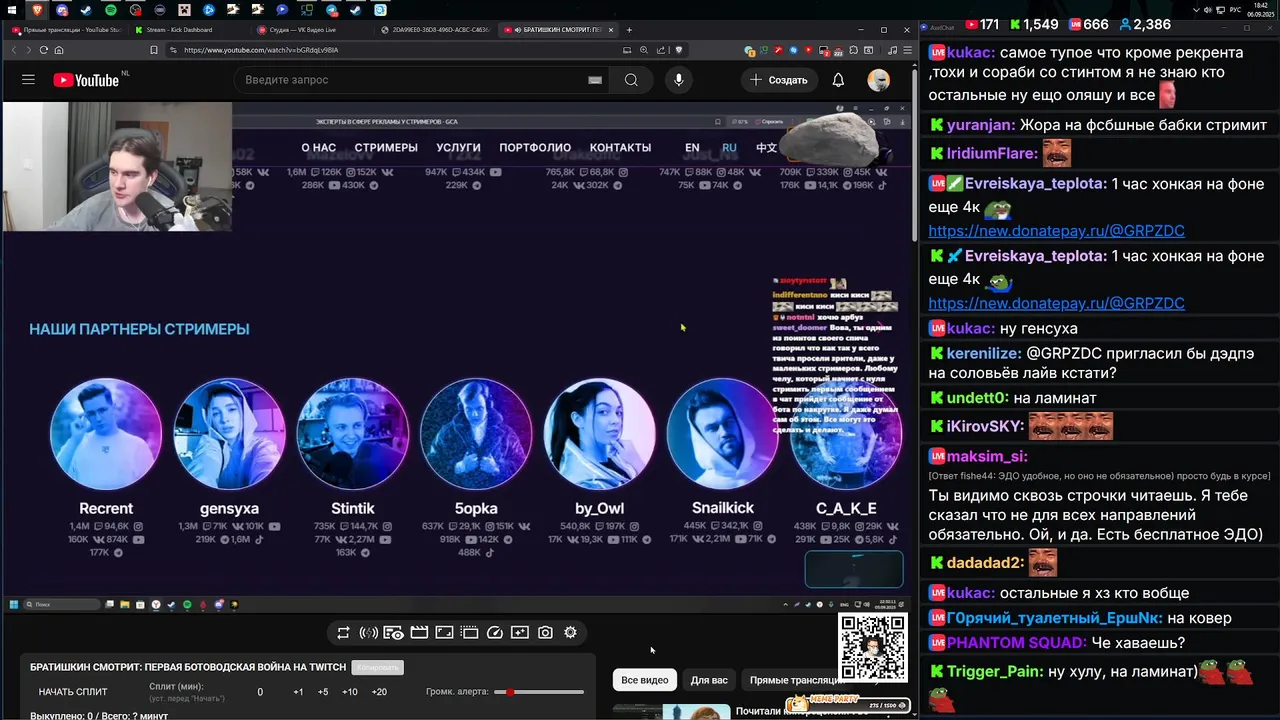The width and height of the screenshot is (1280, 720).
Task: Open Spotify from the taskbar
Action: pos(111,10)
